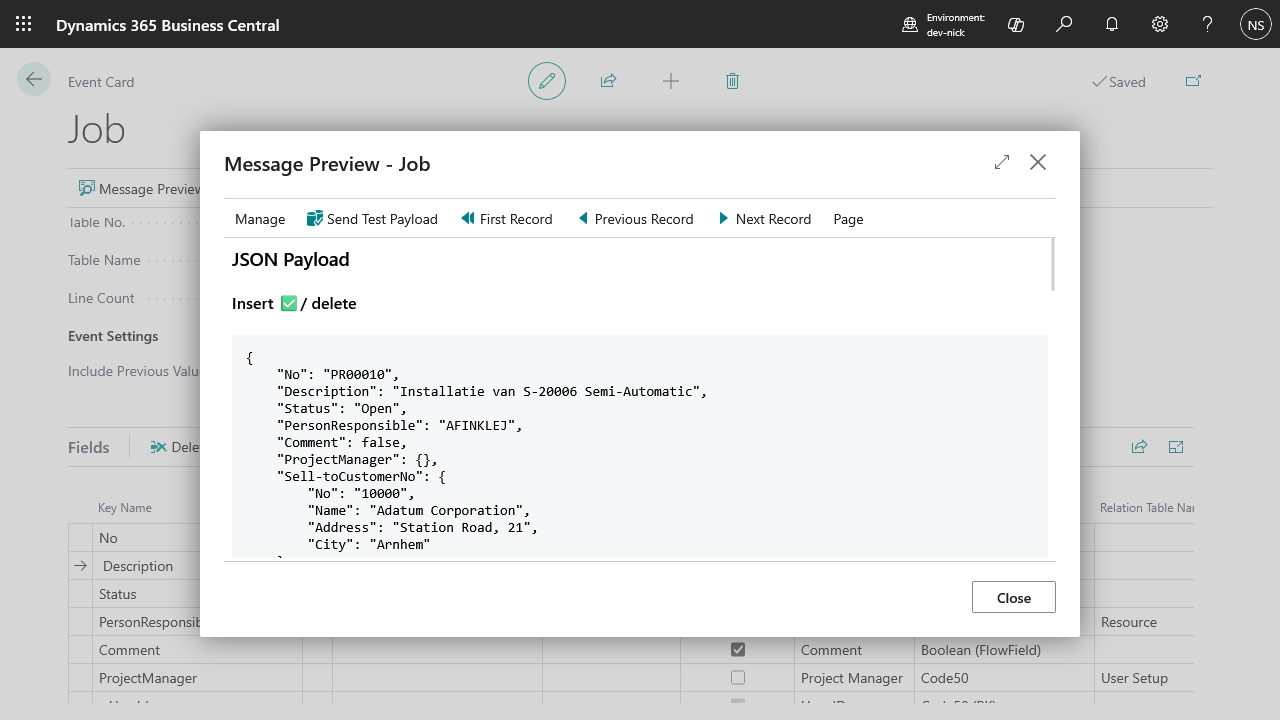Image resolution: width=1280 pixels, height=720 pixels.
Task: Open the Manage menu
Action: 260,219
